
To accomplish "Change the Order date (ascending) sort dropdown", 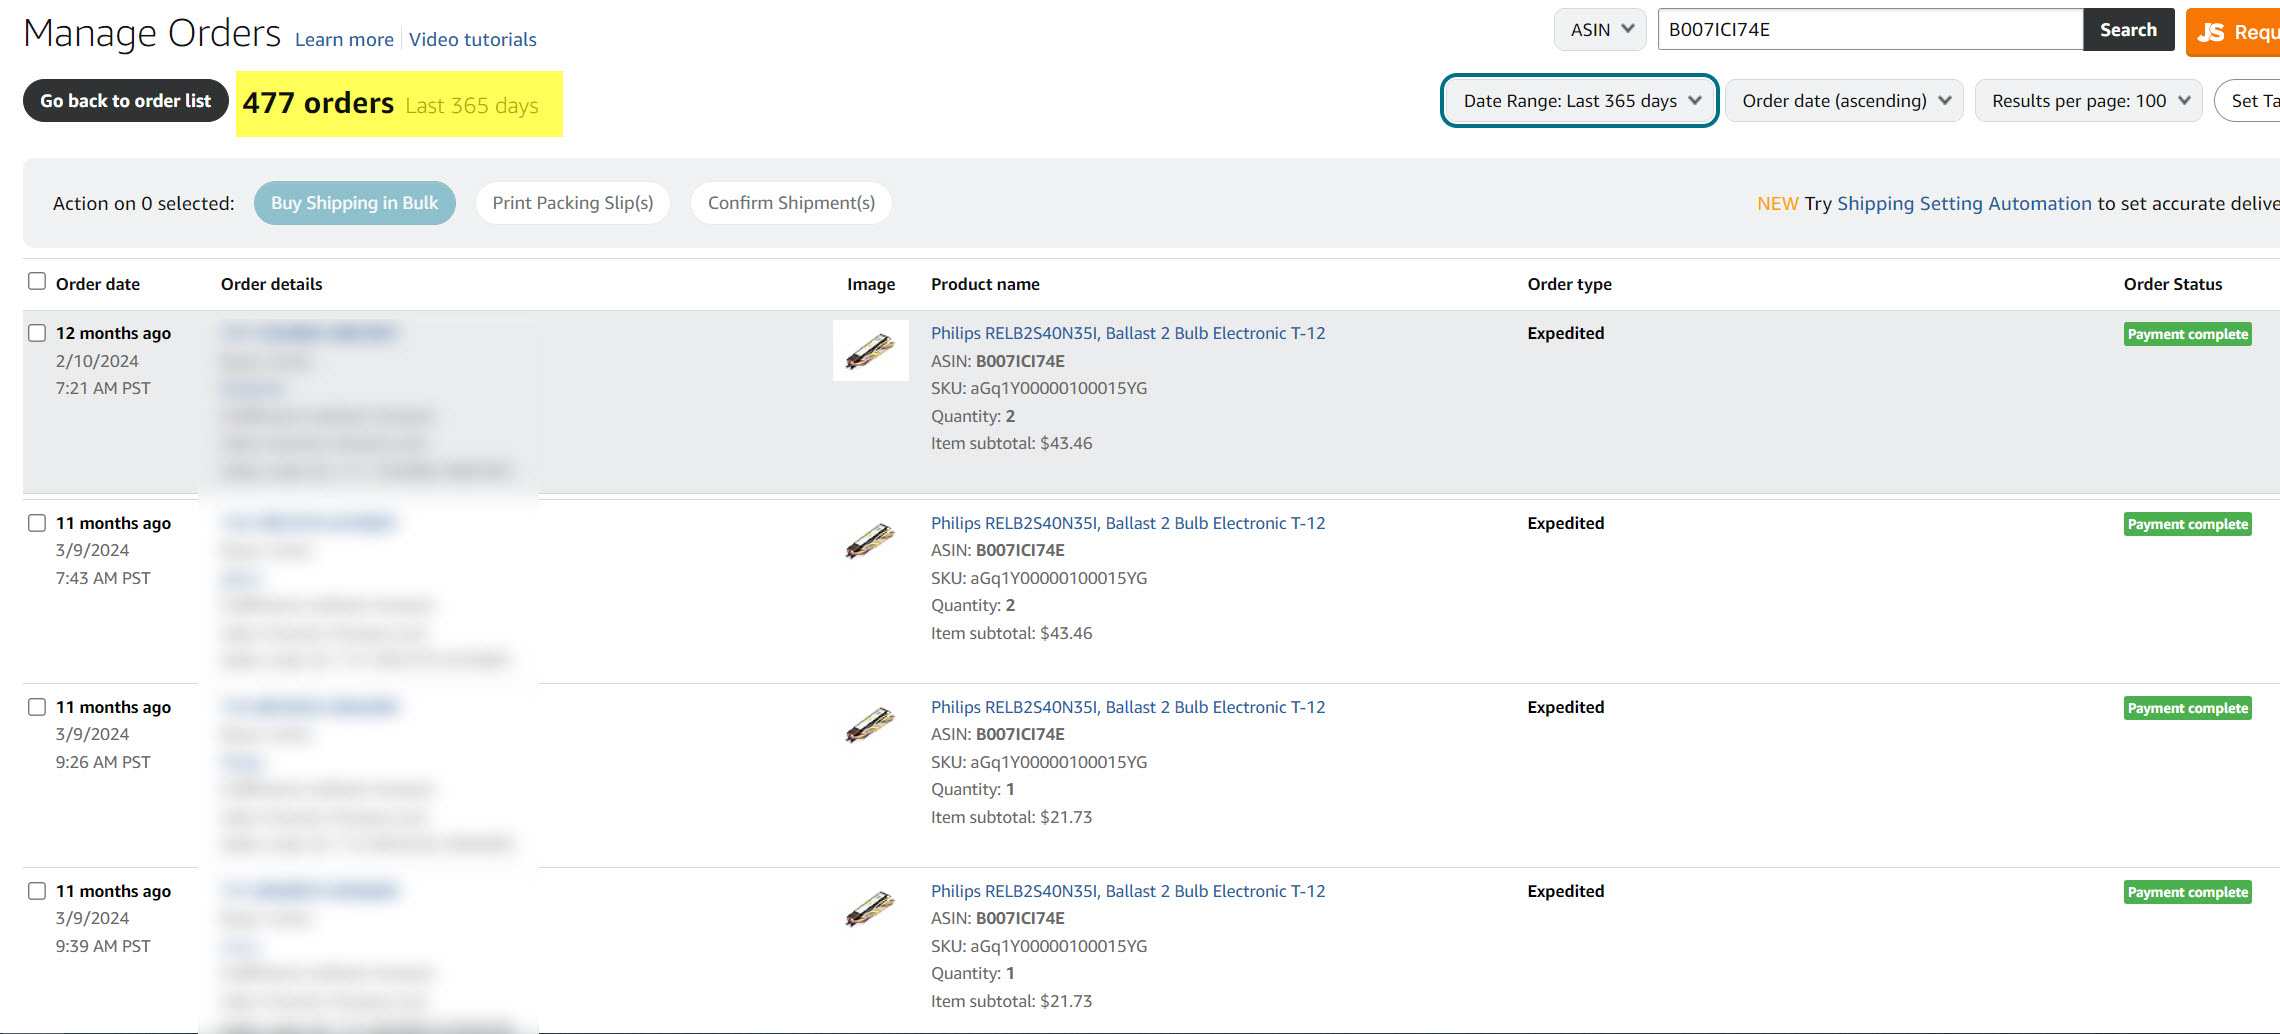I will tap(1844, 101).
